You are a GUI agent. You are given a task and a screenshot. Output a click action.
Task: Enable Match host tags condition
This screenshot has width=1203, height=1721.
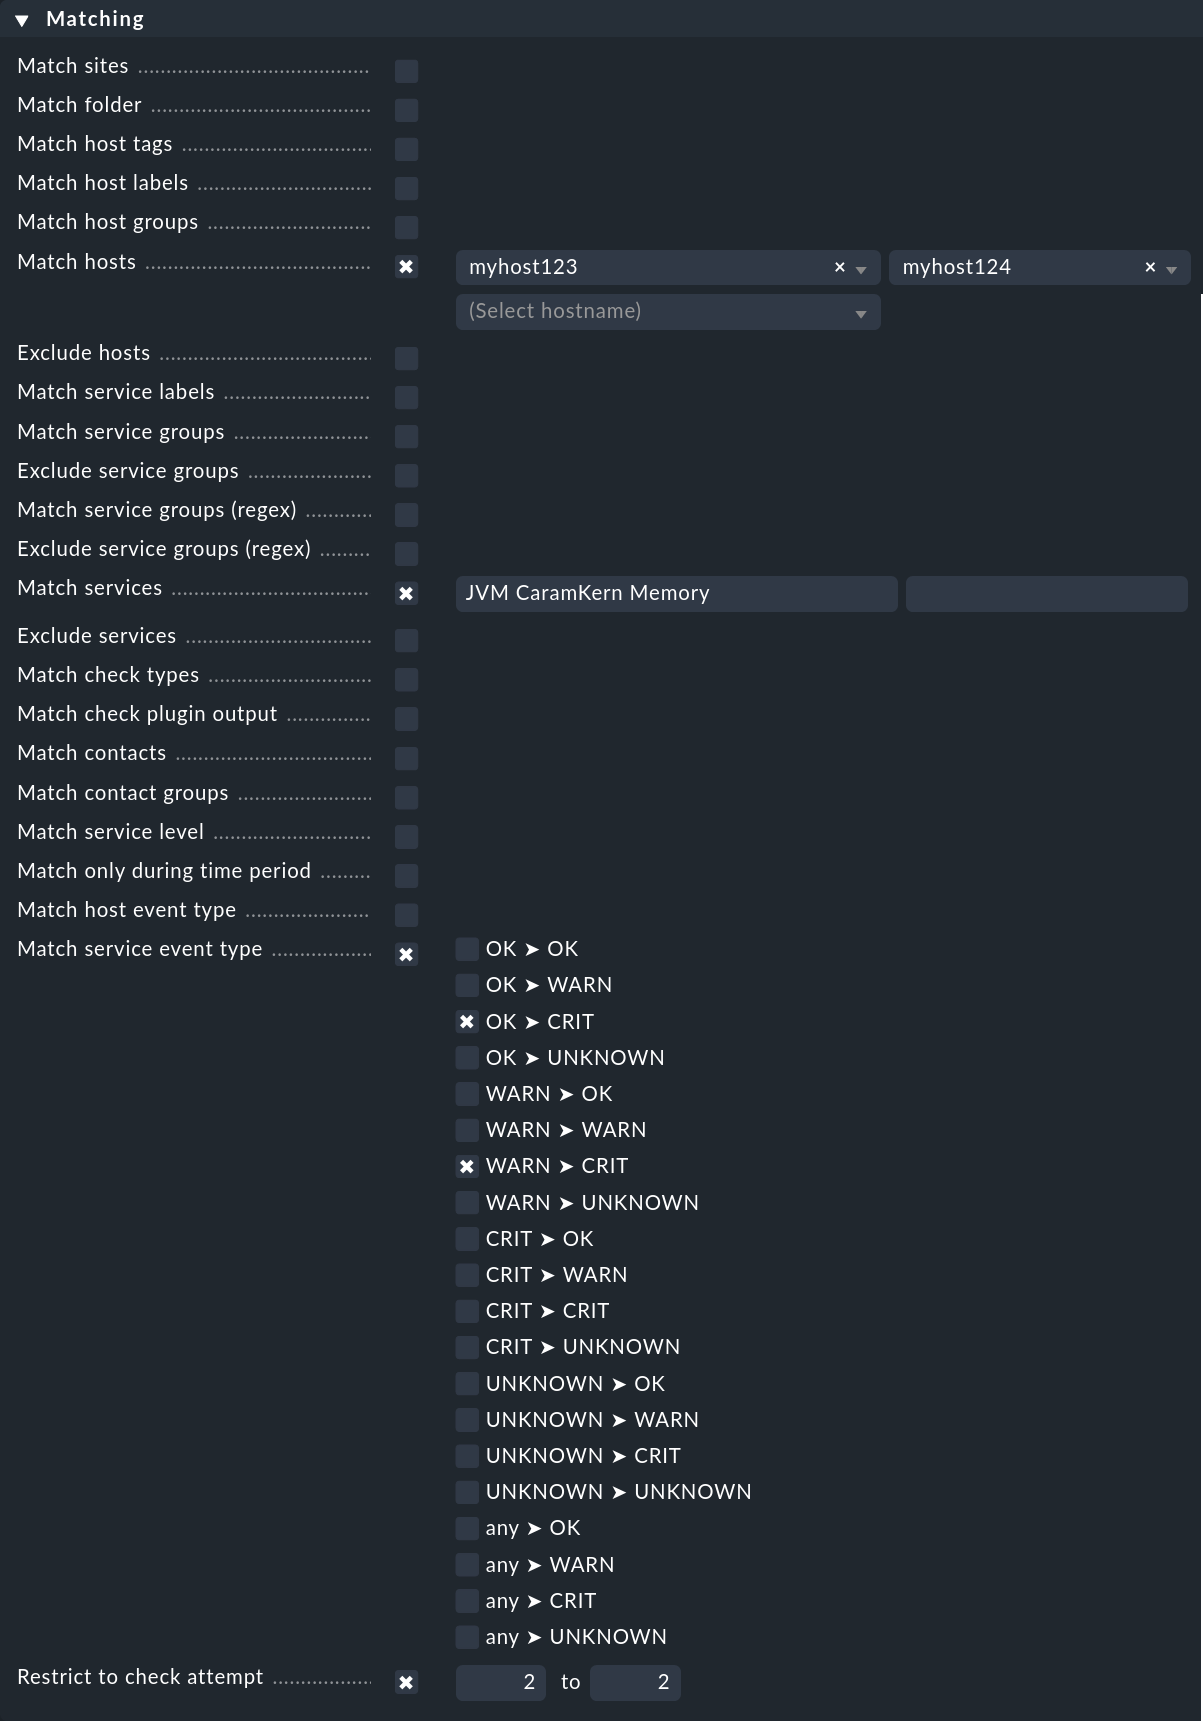click(406, 149)
